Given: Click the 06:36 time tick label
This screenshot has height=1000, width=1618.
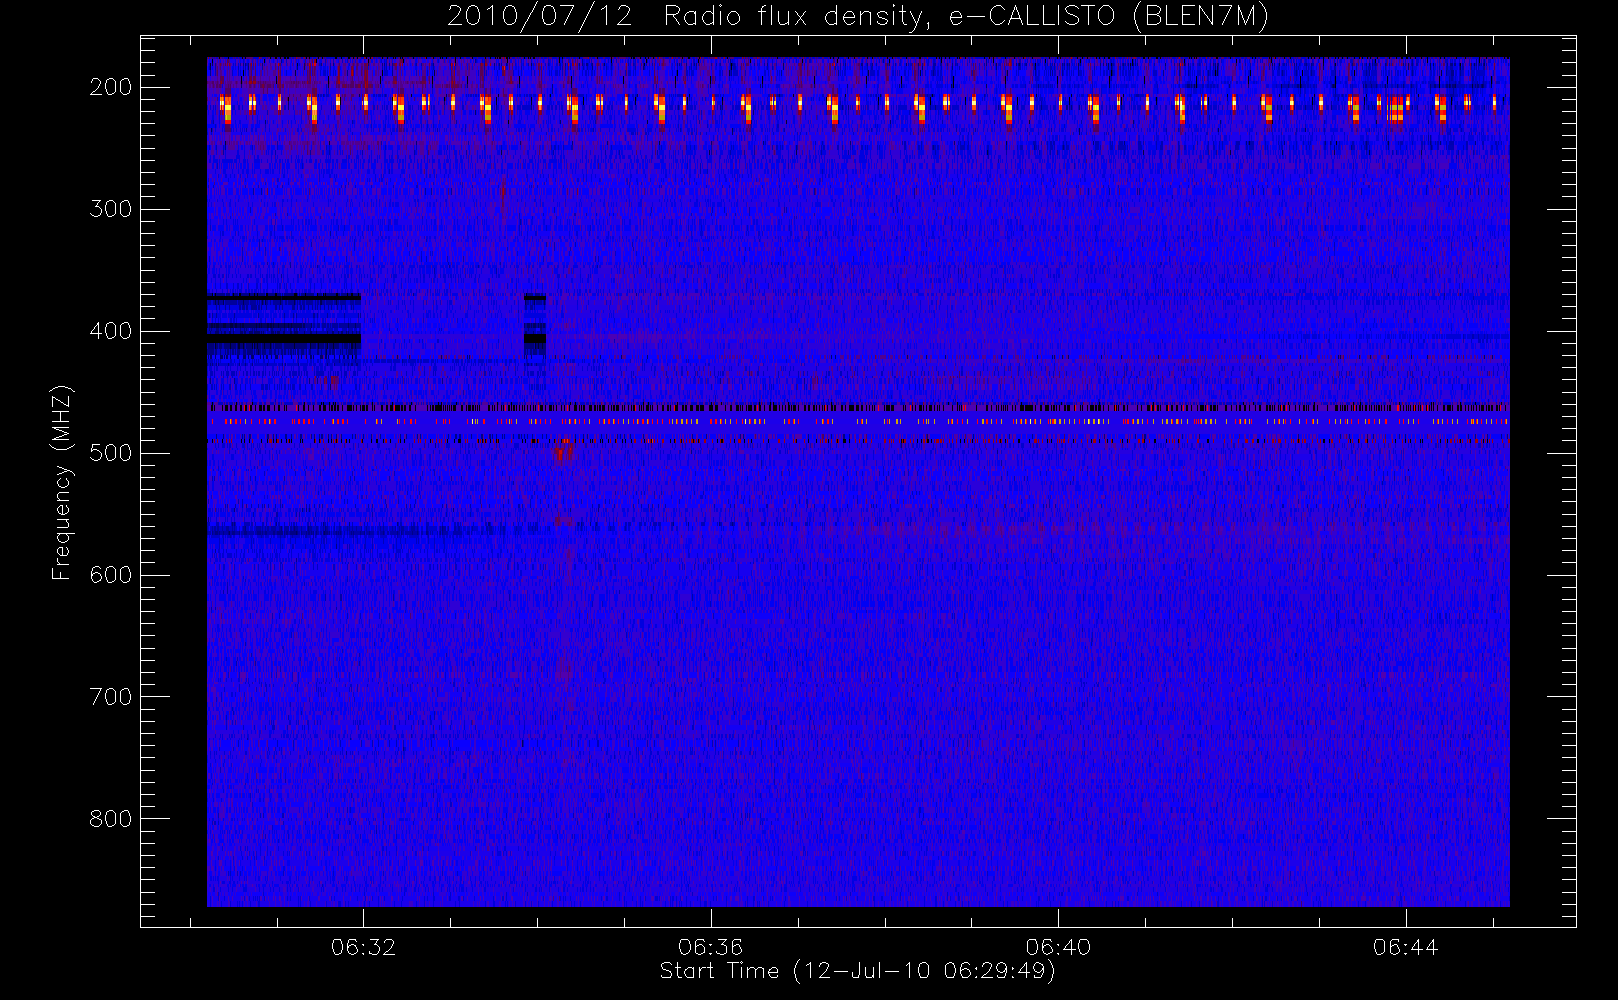Looking at the screenshot, I should (x=710, y=947).
